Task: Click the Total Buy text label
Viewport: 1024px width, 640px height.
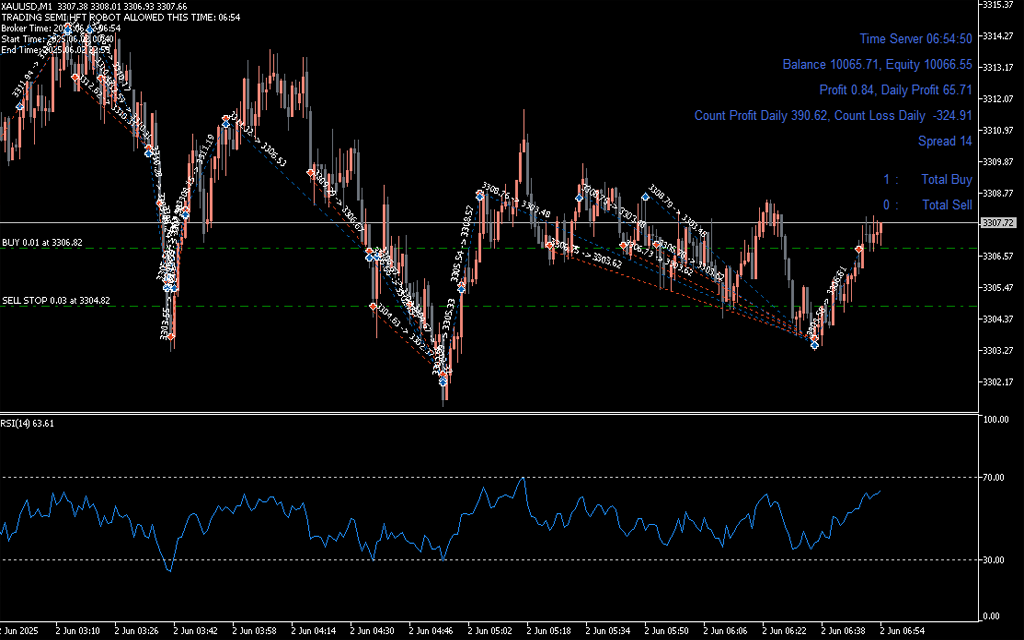Action: pyautogui.click(x=947, y=180)
